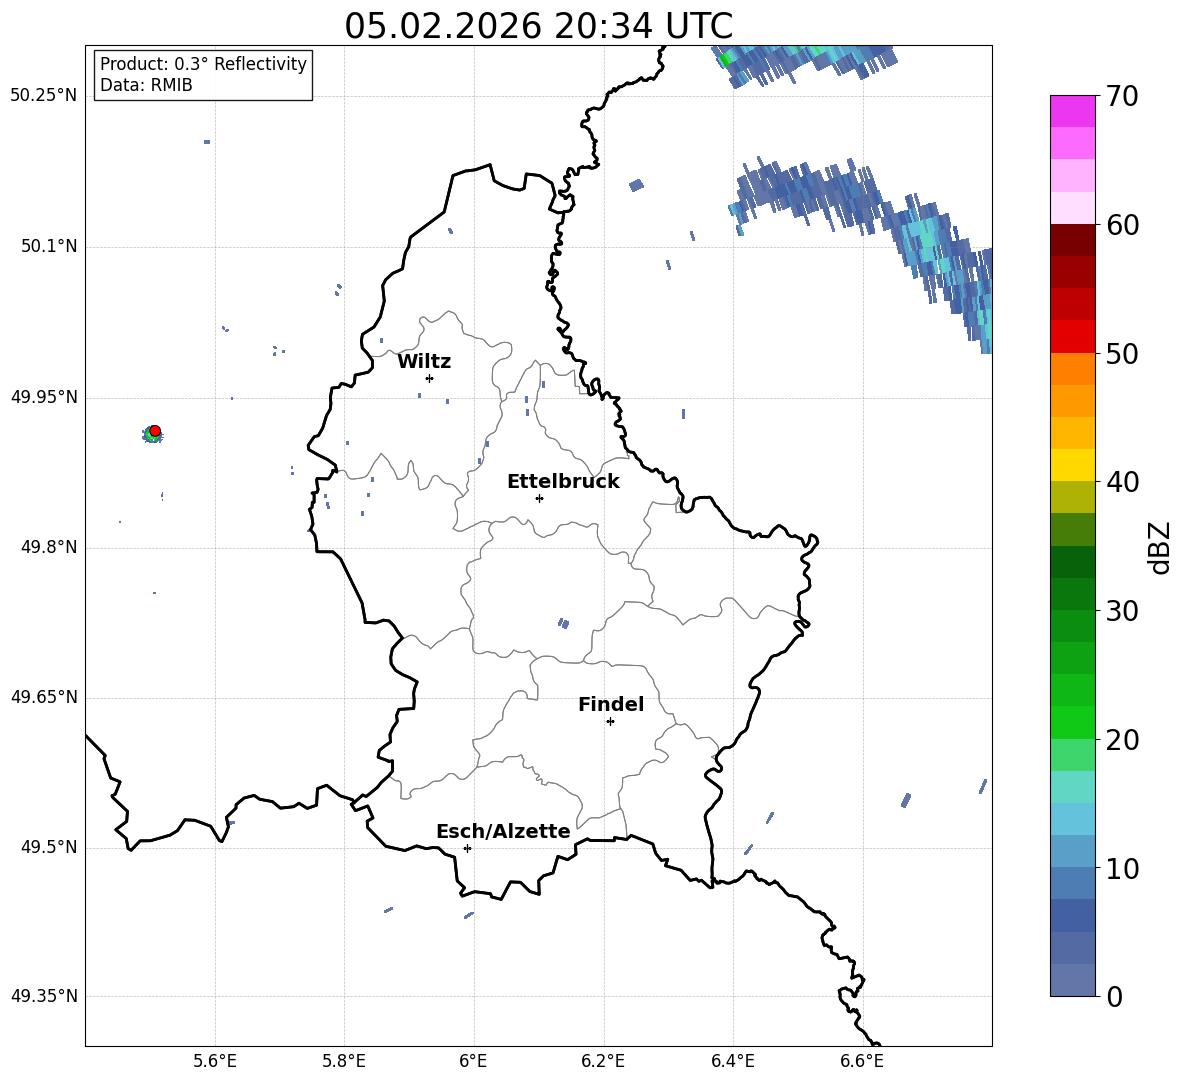Viewport: 1184px width, 1081px height.
Task: Select the Wiltz station label
Action: 424,362
